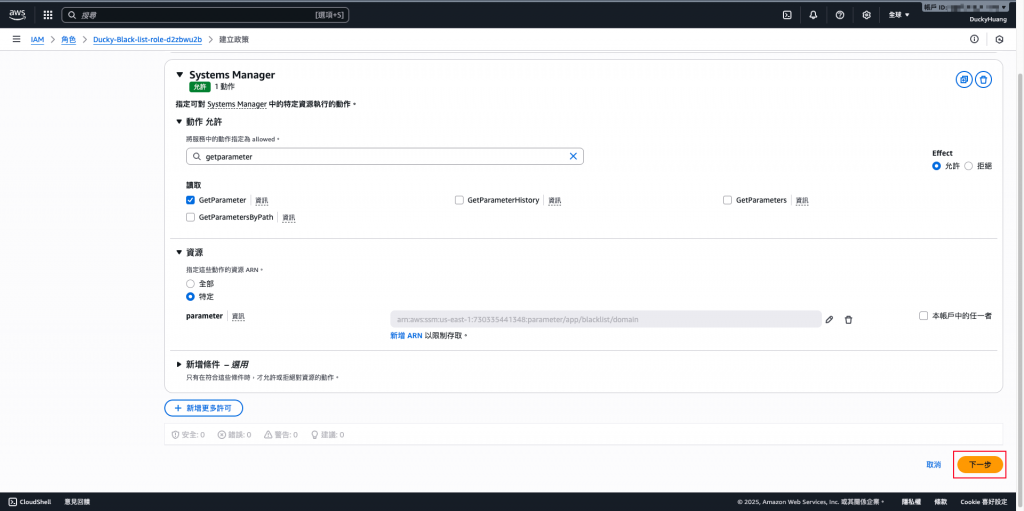The width and height of the screenshot is (1024, 511).
Task: Open GetParameterHistory 資訊 link
Action: [x=555, y=201]
